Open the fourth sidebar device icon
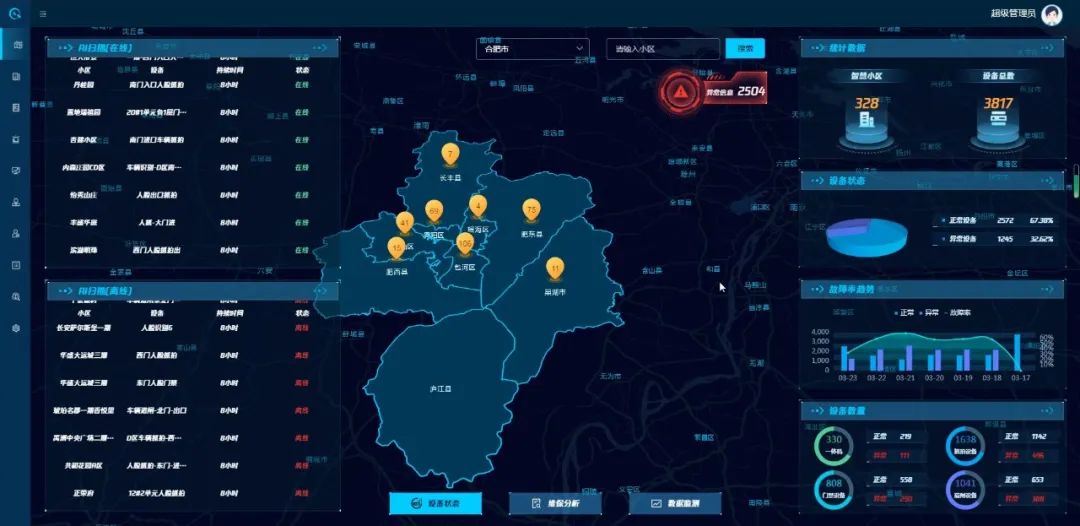This screenshot has width=1080, height=526. pos(17,139)
